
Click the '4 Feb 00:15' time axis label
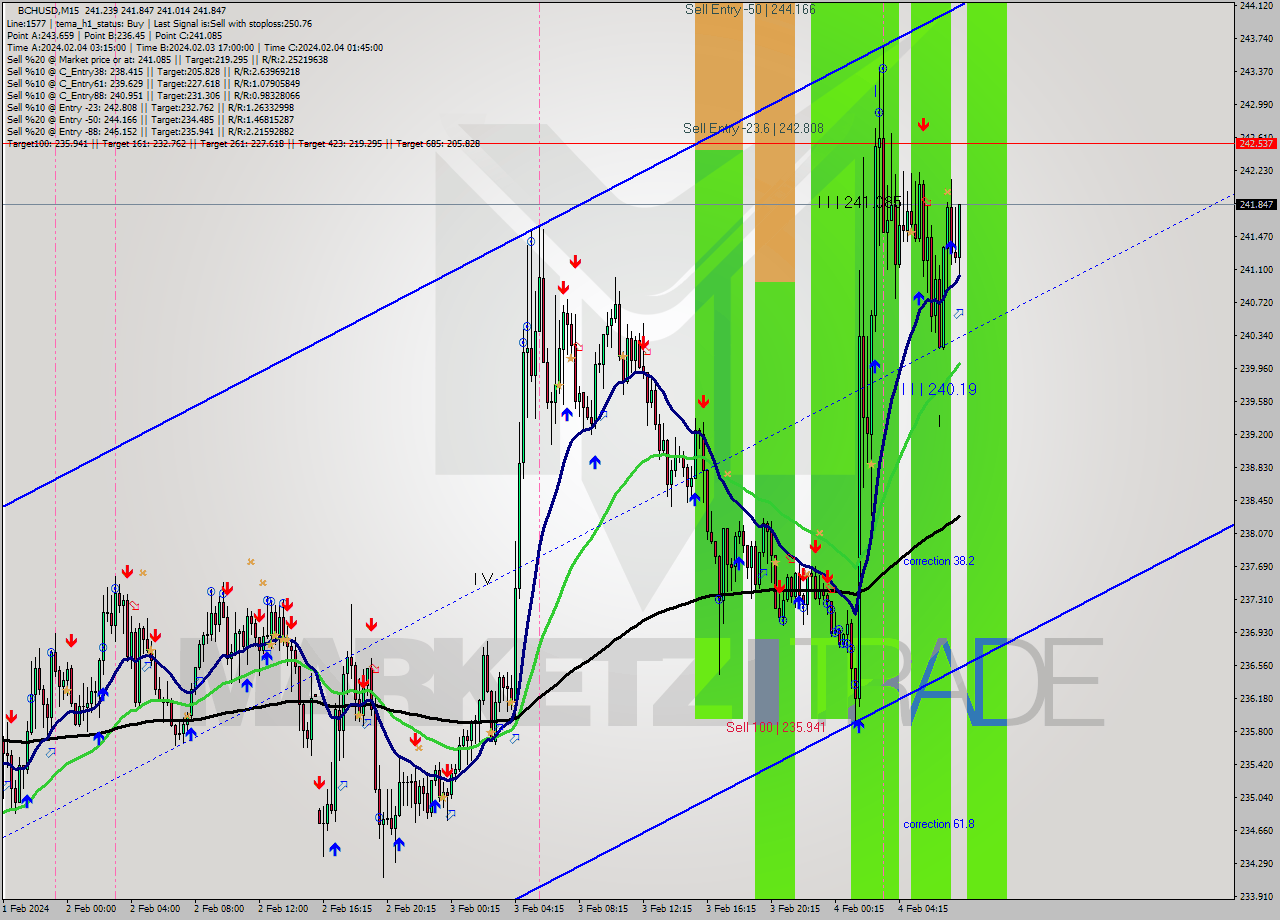click(x=859, y=910)
